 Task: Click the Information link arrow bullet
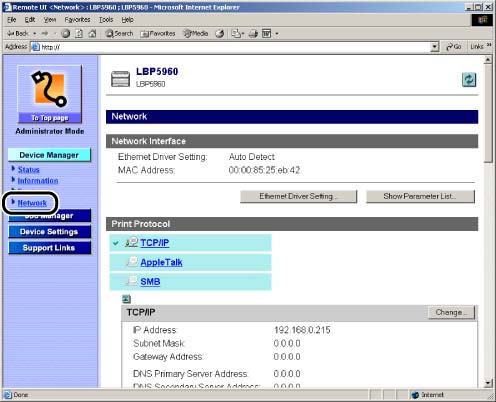click(13, 180)
